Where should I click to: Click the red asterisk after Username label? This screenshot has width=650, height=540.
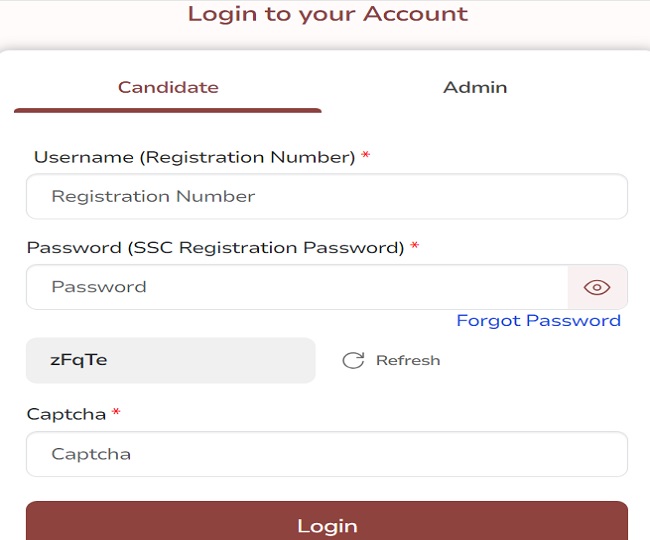(366, 157)
